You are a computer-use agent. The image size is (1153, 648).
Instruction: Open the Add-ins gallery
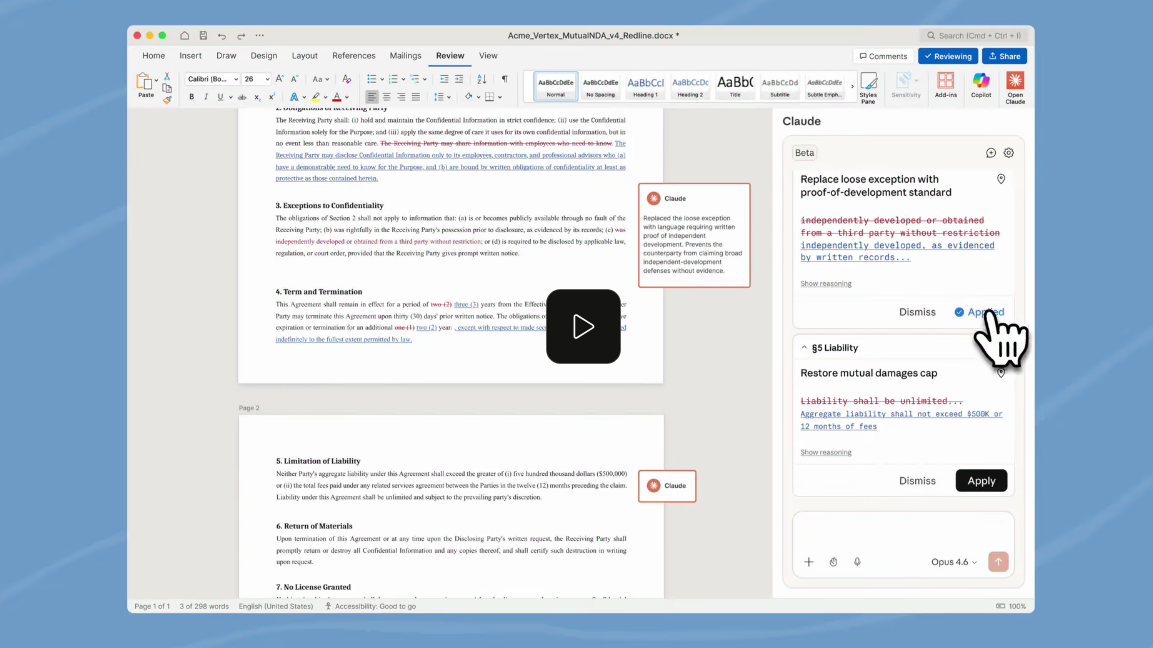click(946, 85)
